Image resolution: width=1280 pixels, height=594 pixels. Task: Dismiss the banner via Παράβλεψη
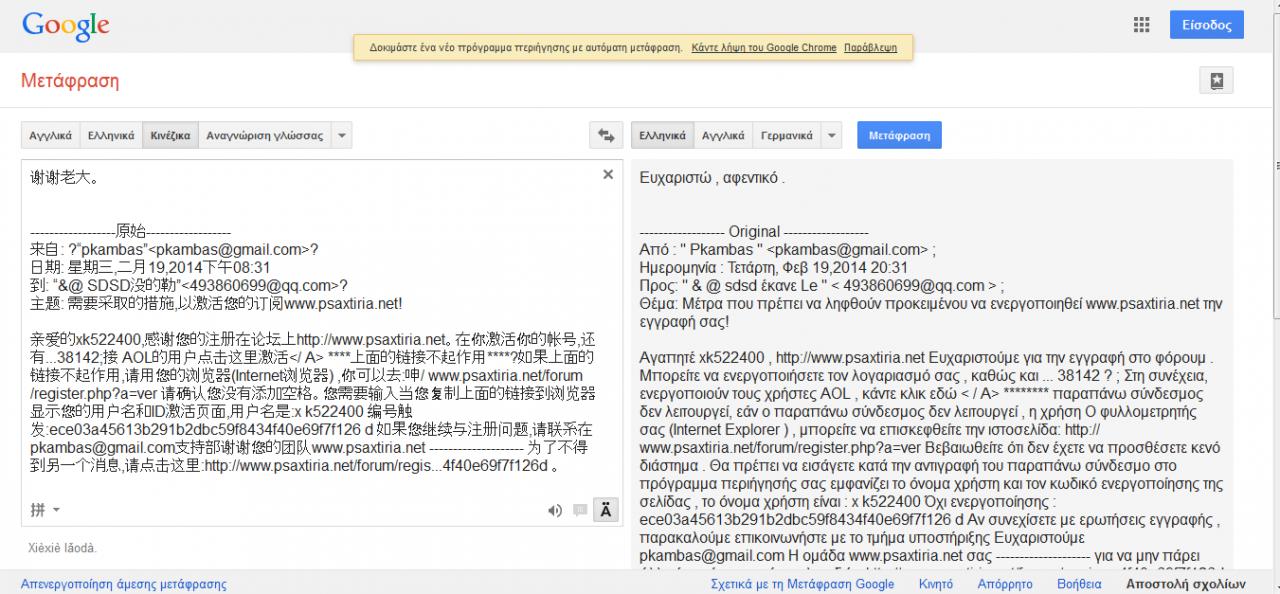pyautogui.click(x=870, y=48)
